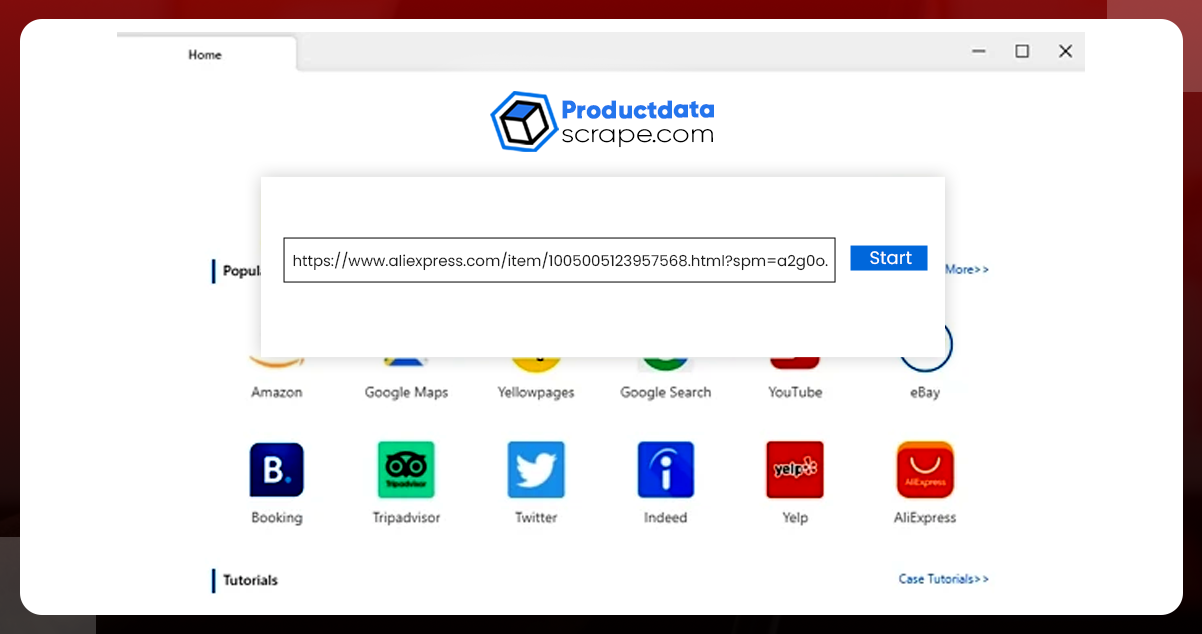Open the Tripadvisor owl icon

406,470
